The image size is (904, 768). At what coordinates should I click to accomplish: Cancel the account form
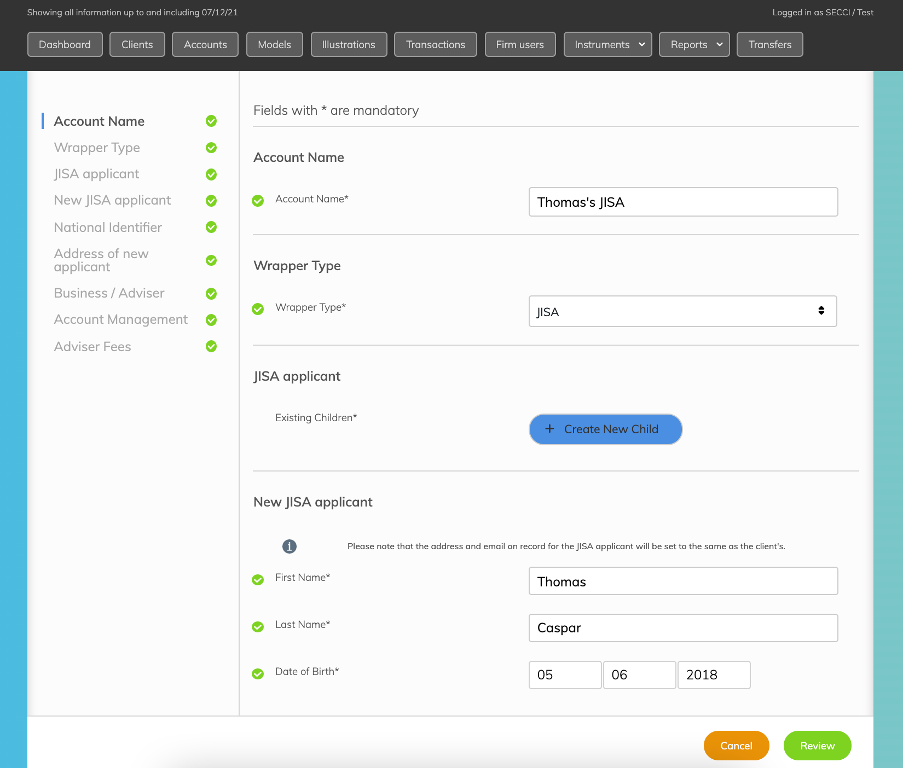point(736,745)
